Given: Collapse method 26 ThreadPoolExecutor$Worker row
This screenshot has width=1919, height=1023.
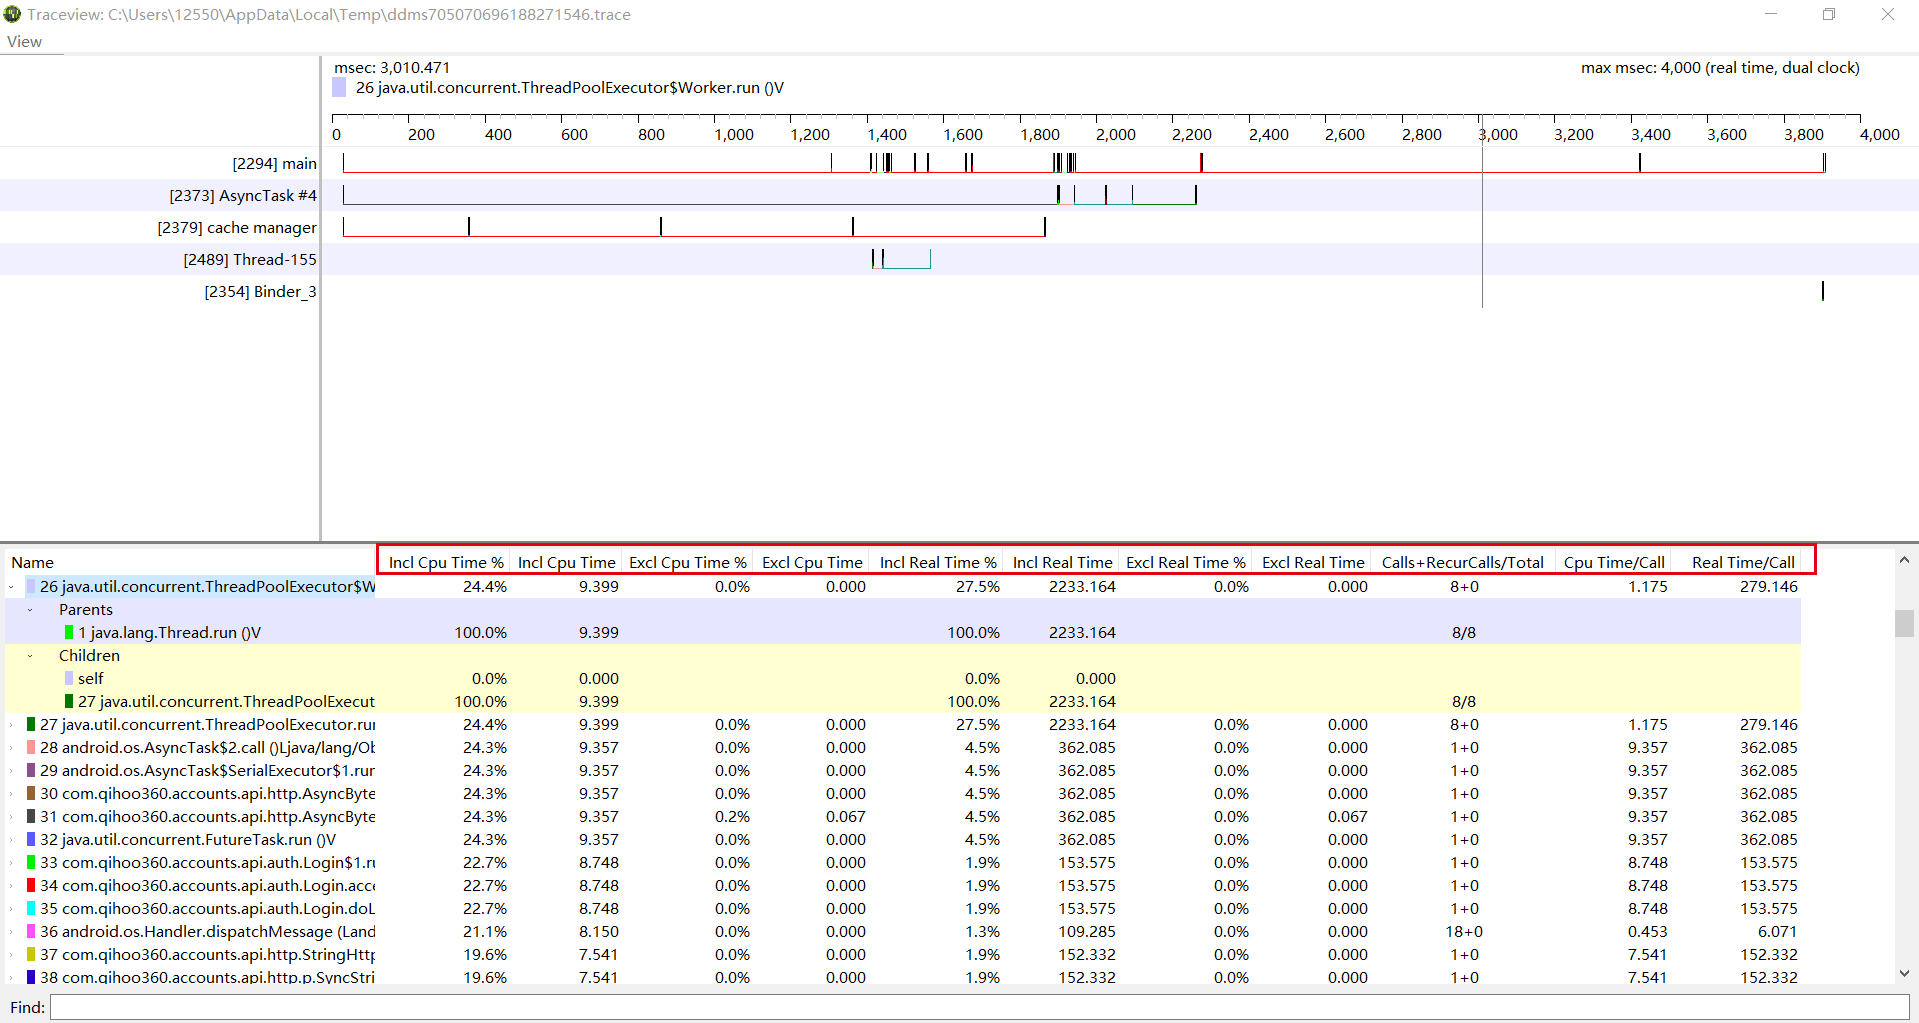Looking at the screenshot, I should coord(11,587).
